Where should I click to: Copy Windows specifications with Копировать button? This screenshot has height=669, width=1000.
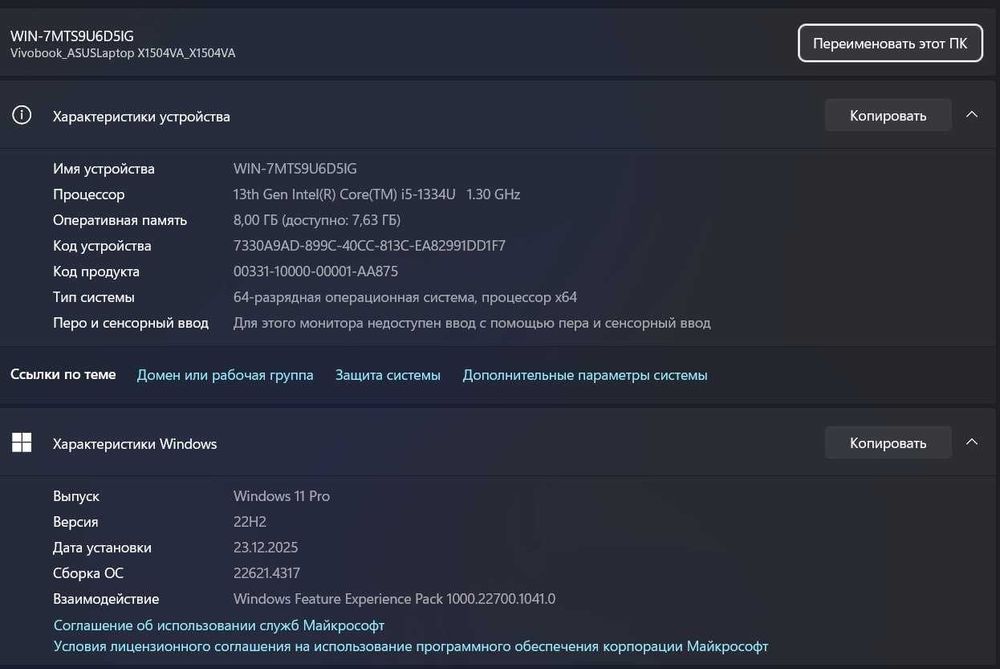click(x=888, y=443)
